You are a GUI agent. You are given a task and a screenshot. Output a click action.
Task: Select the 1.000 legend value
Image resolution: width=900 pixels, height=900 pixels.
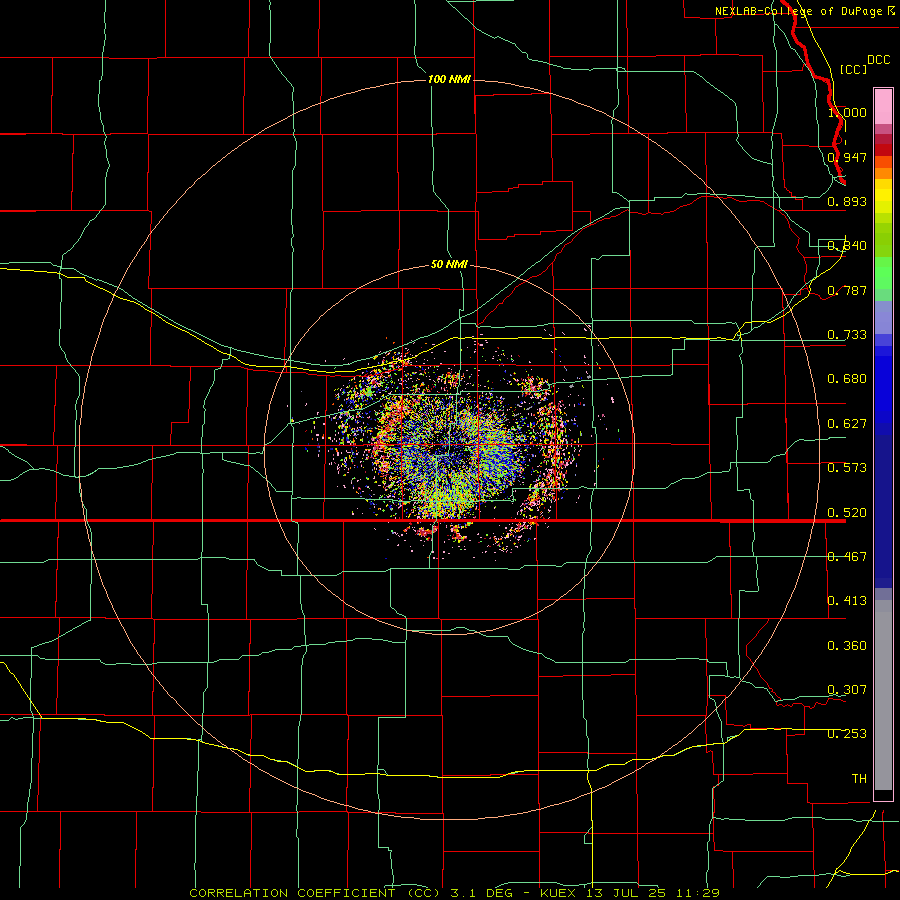coord(847,112)
